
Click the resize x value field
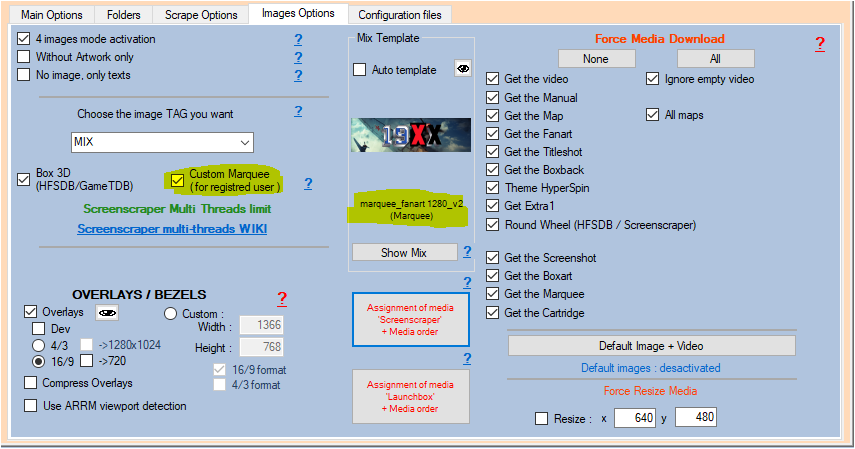click(x=634, y=417)
